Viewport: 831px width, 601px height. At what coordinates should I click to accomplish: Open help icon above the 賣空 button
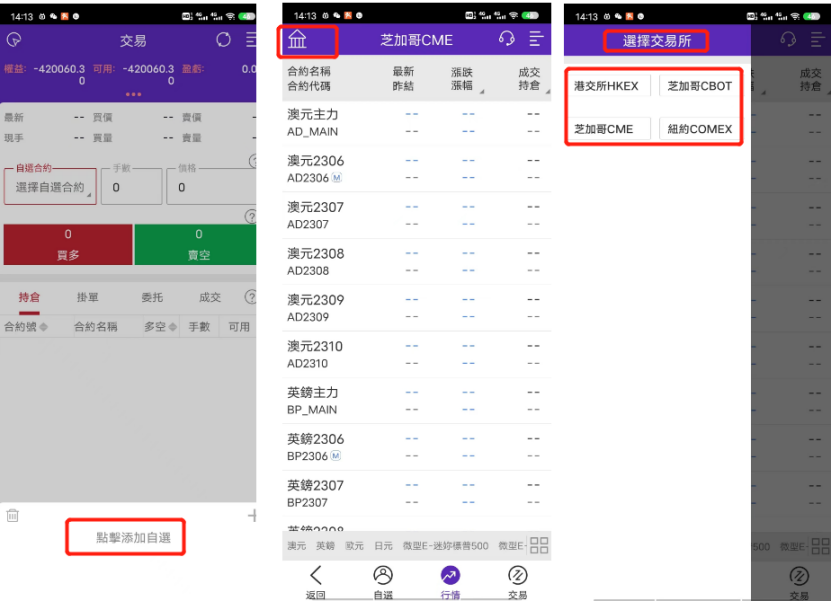click(x=251, y=216)
